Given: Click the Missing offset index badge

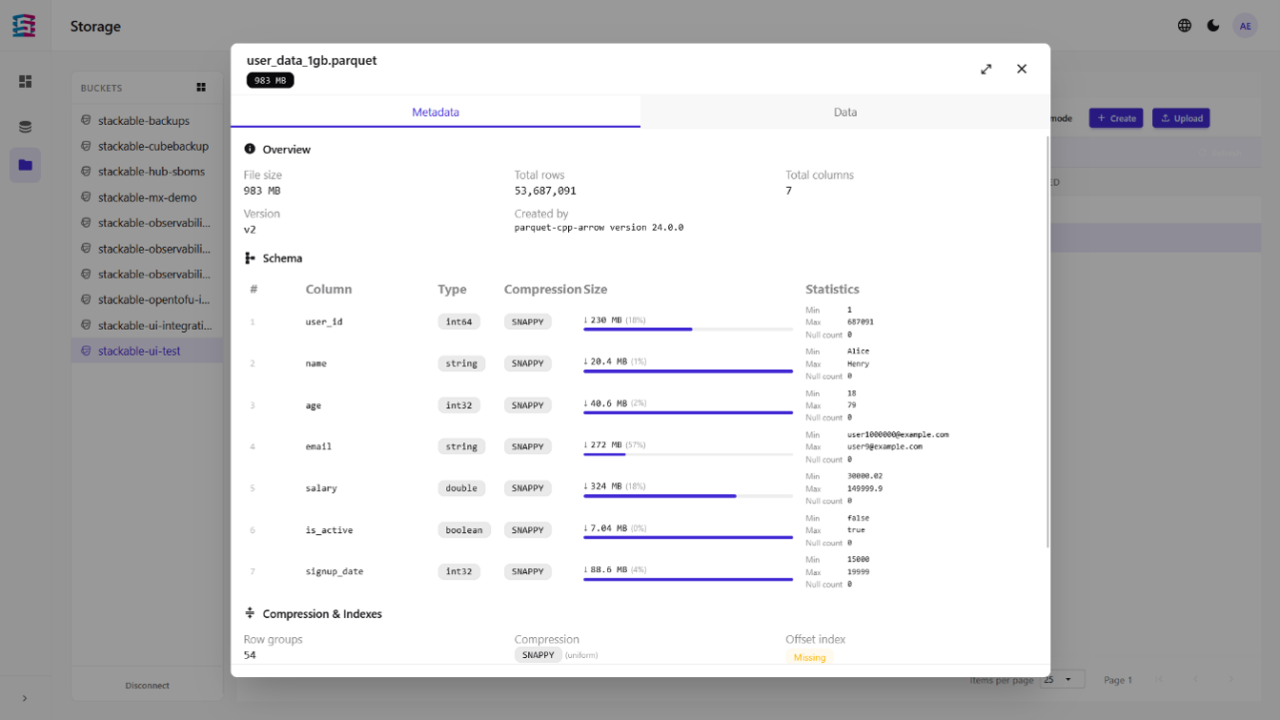Looking at the screenshot, I should click(809, 658).
